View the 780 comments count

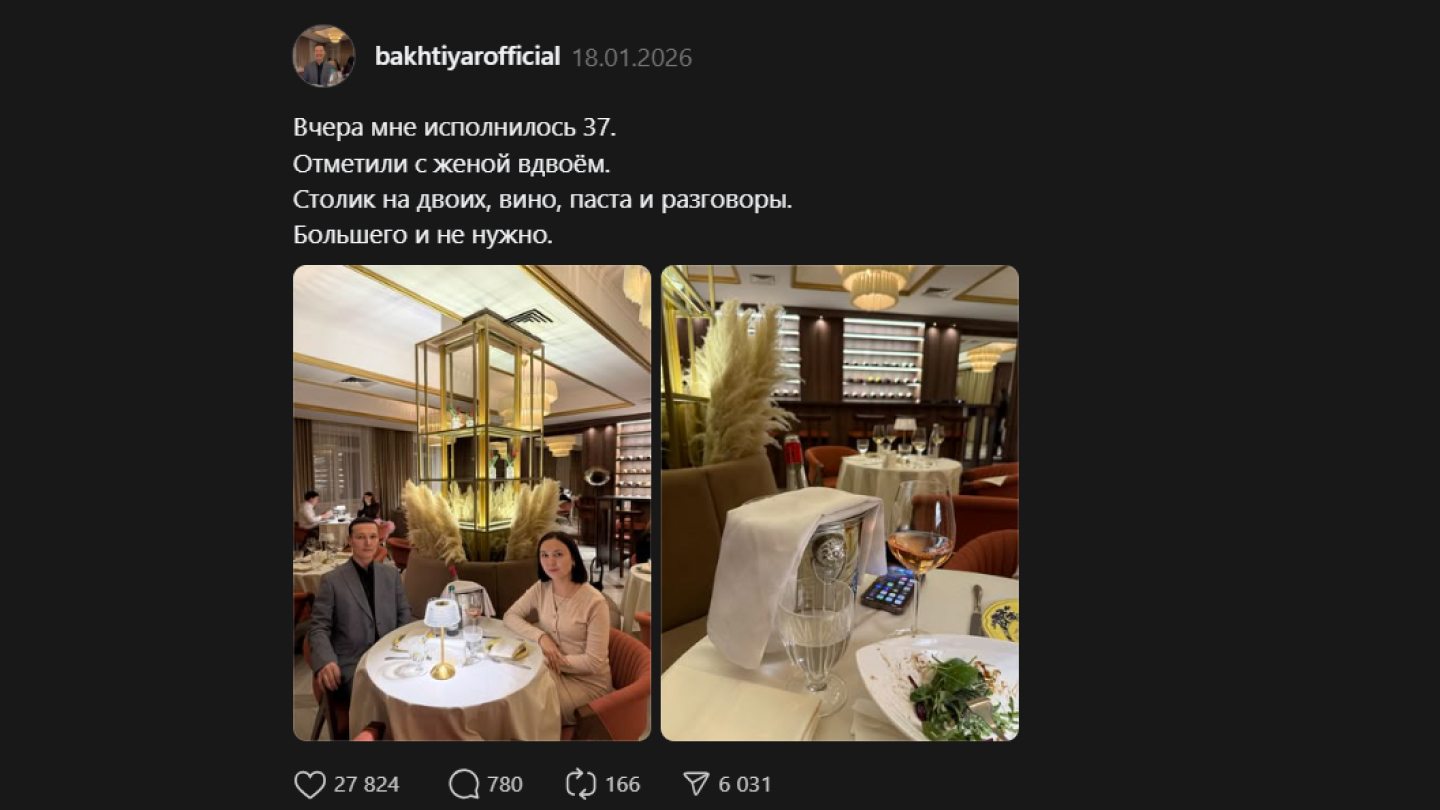click(x=505, y=784)
